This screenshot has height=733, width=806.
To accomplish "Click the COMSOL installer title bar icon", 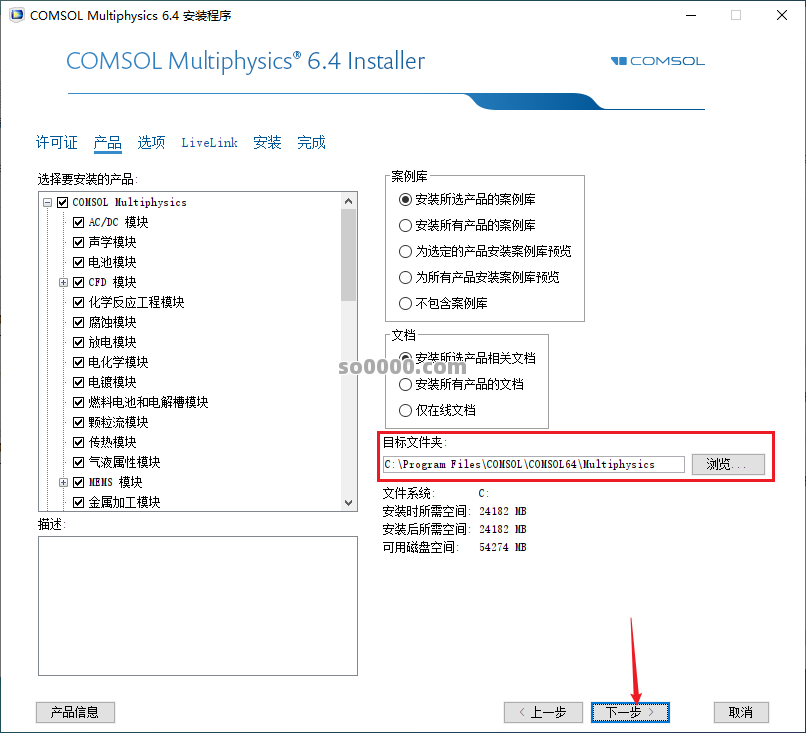I will pyautogui.click(x=15, y=15).
